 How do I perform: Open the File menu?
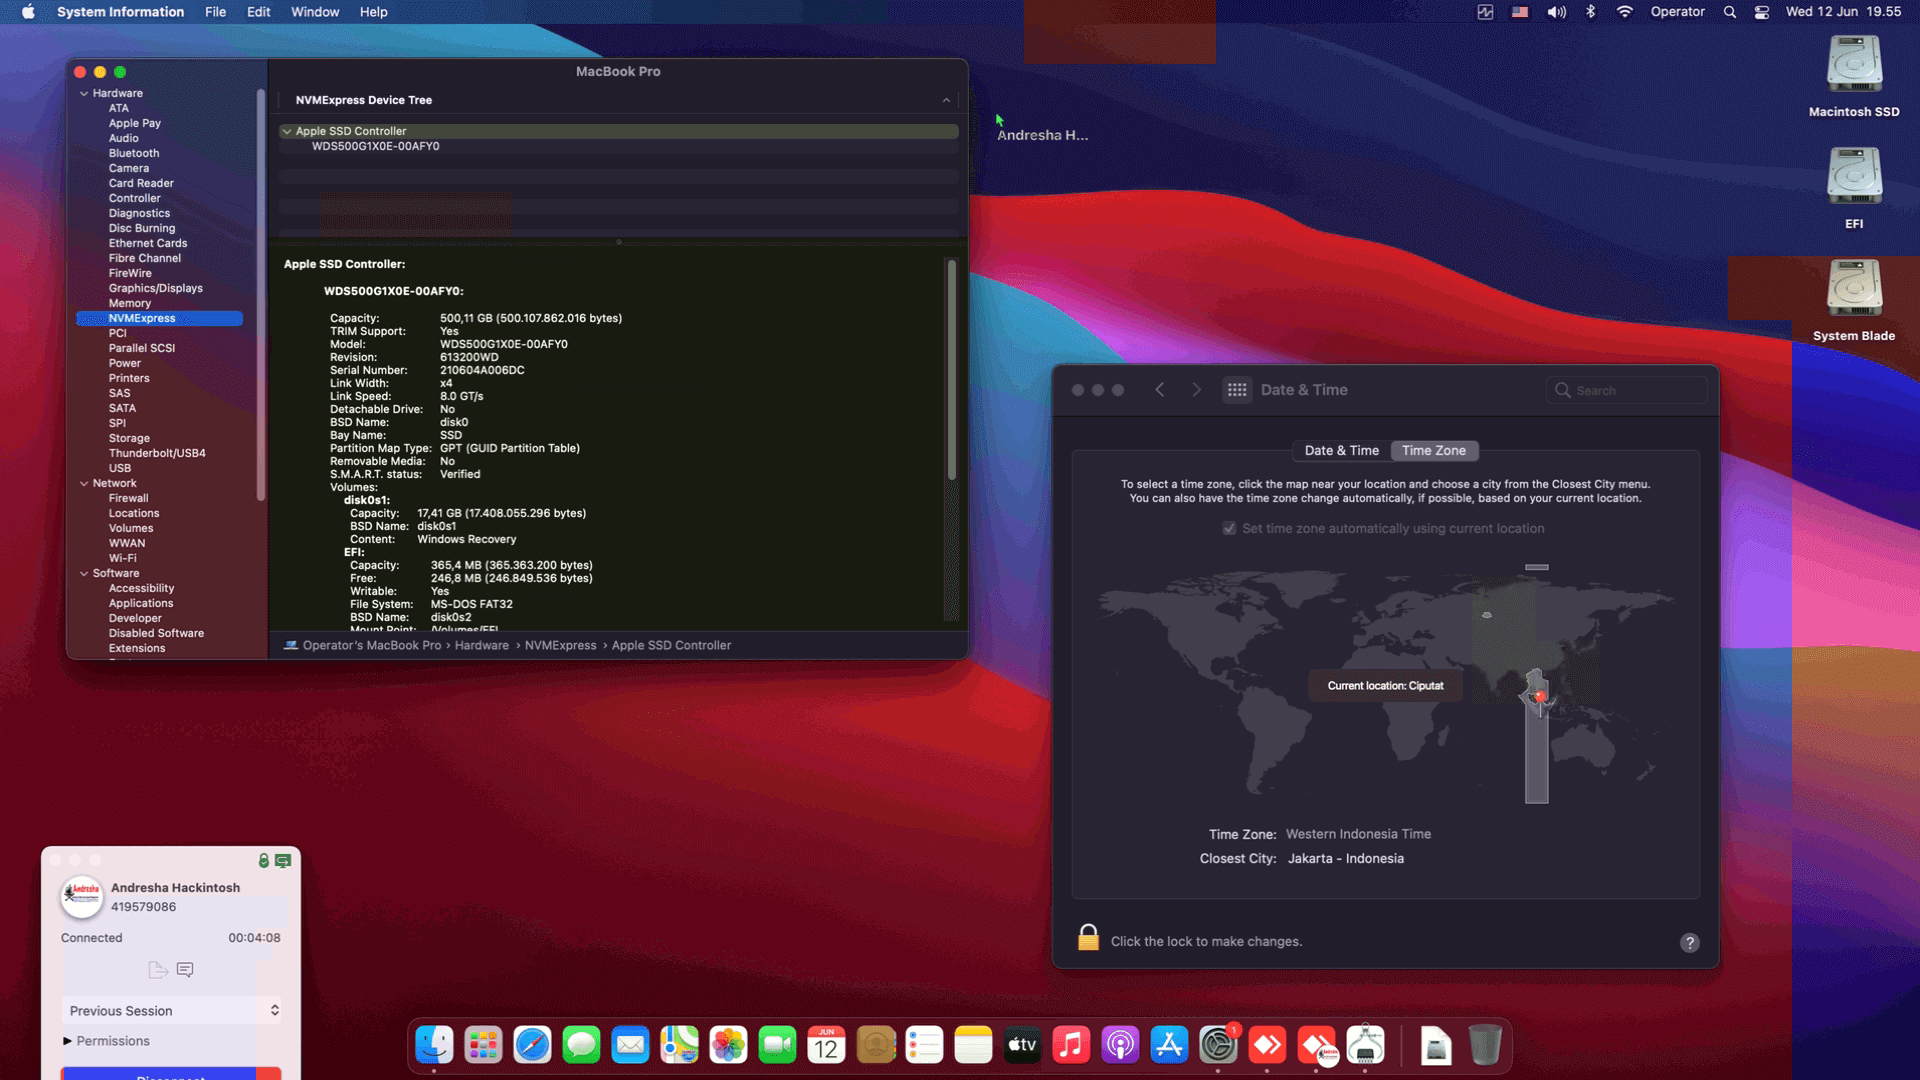tap(215, 12)
